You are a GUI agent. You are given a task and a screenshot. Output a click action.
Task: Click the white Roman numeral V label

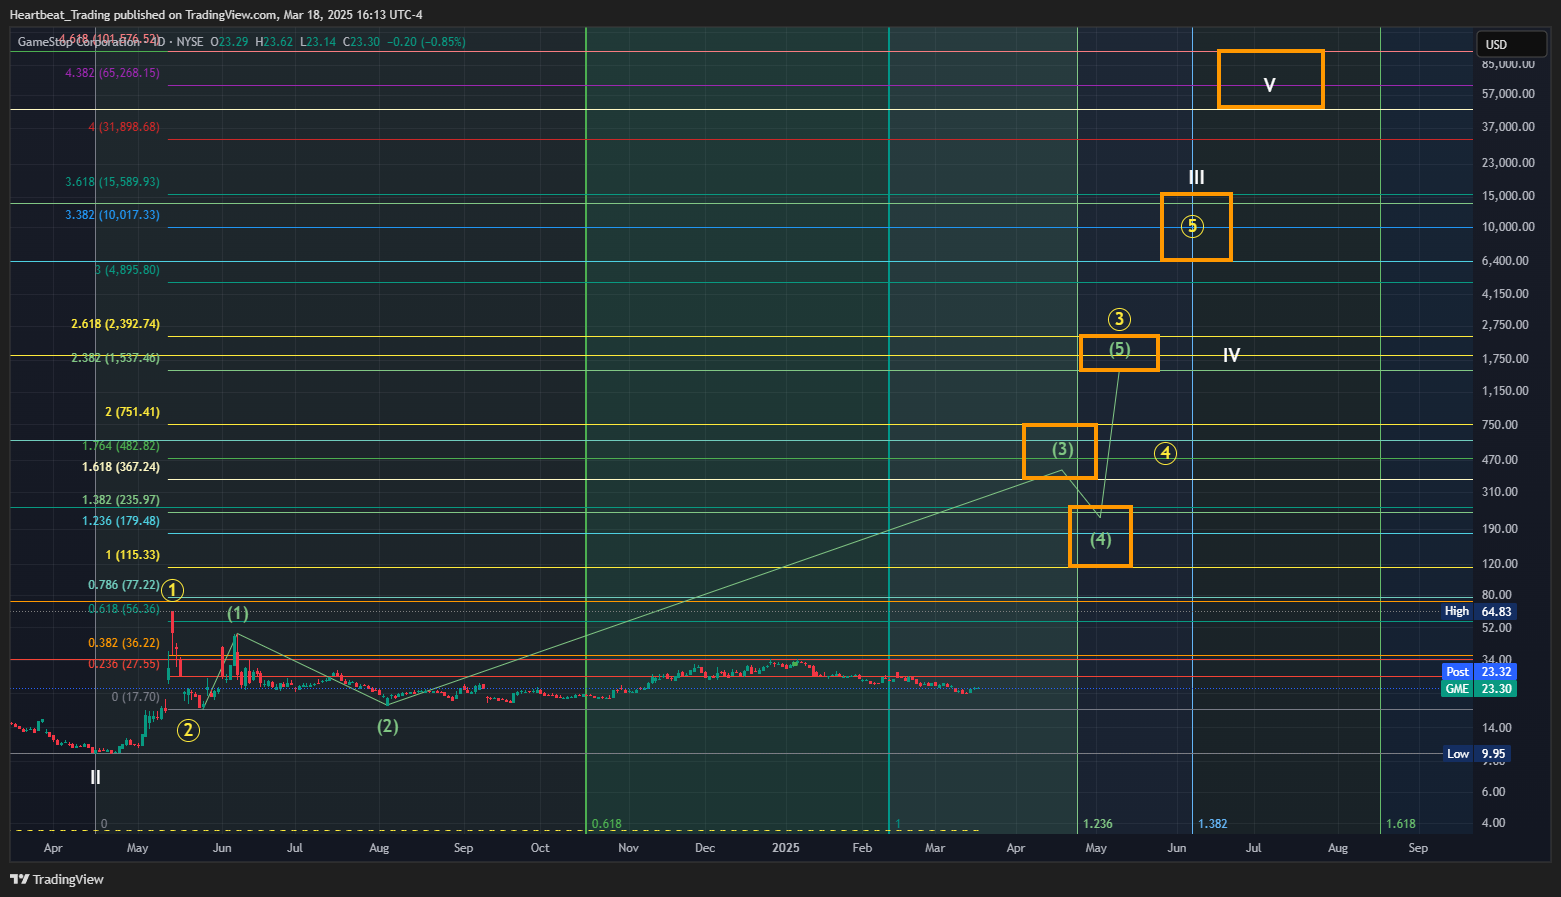(1269, 85)
